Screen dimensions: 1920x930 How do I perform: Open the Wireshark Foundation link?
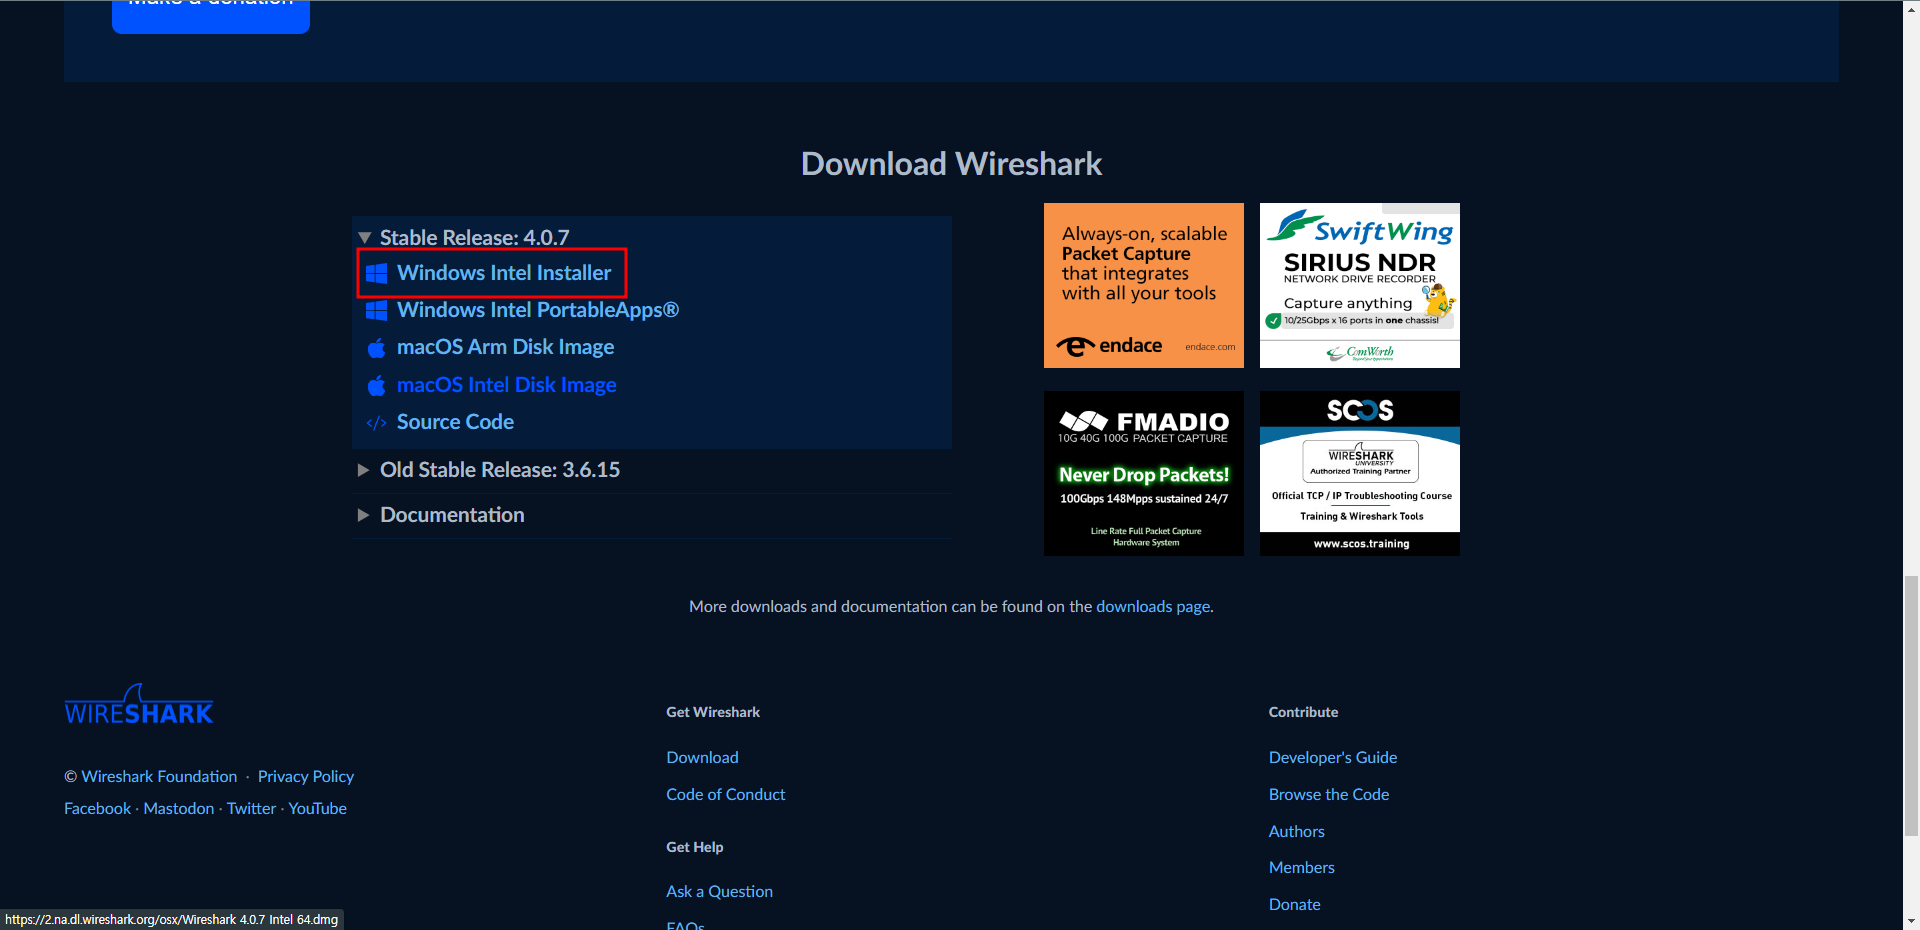[x=159, y=776]
